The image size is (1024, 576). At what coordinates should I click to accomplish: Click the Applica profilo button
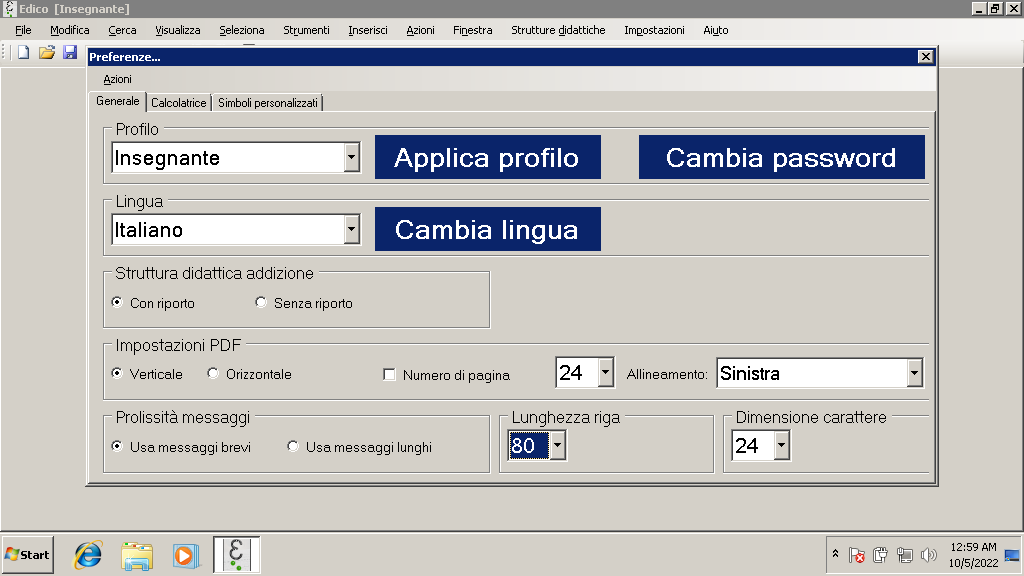pyautogui.click(x=488, y=157)
